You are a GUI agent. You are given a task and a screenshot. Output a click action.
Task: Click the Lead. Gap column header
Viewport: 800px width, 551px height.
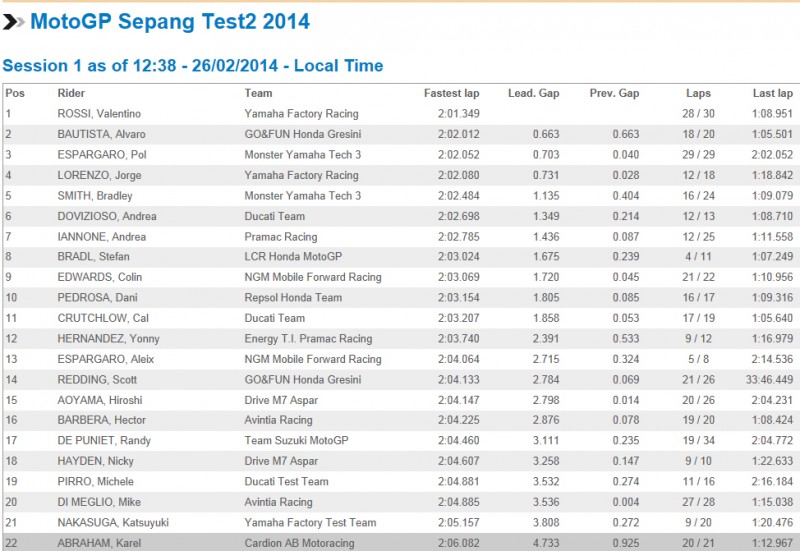(535, 93)
